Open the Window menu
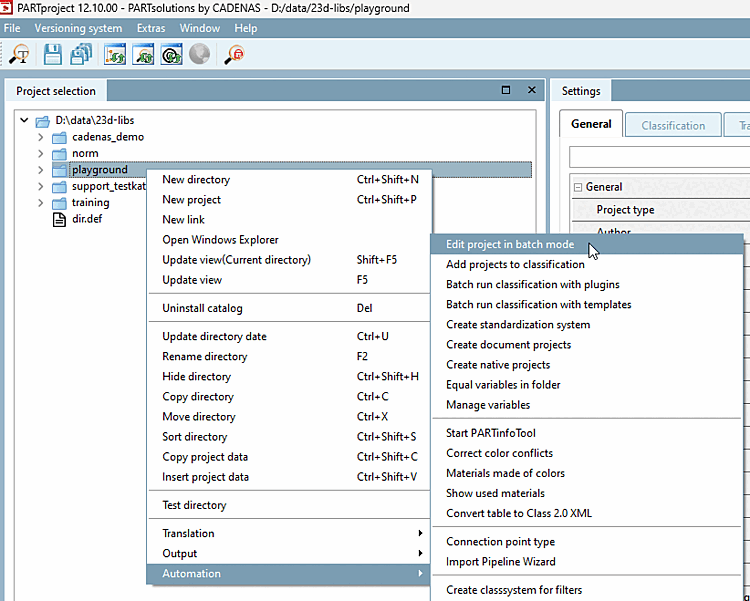The image size is (750, 601). pos(199,28)
